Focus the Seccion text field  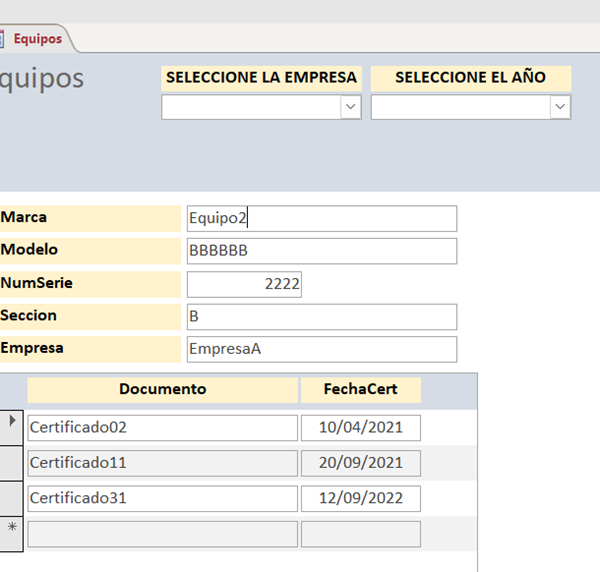[321, 317]
